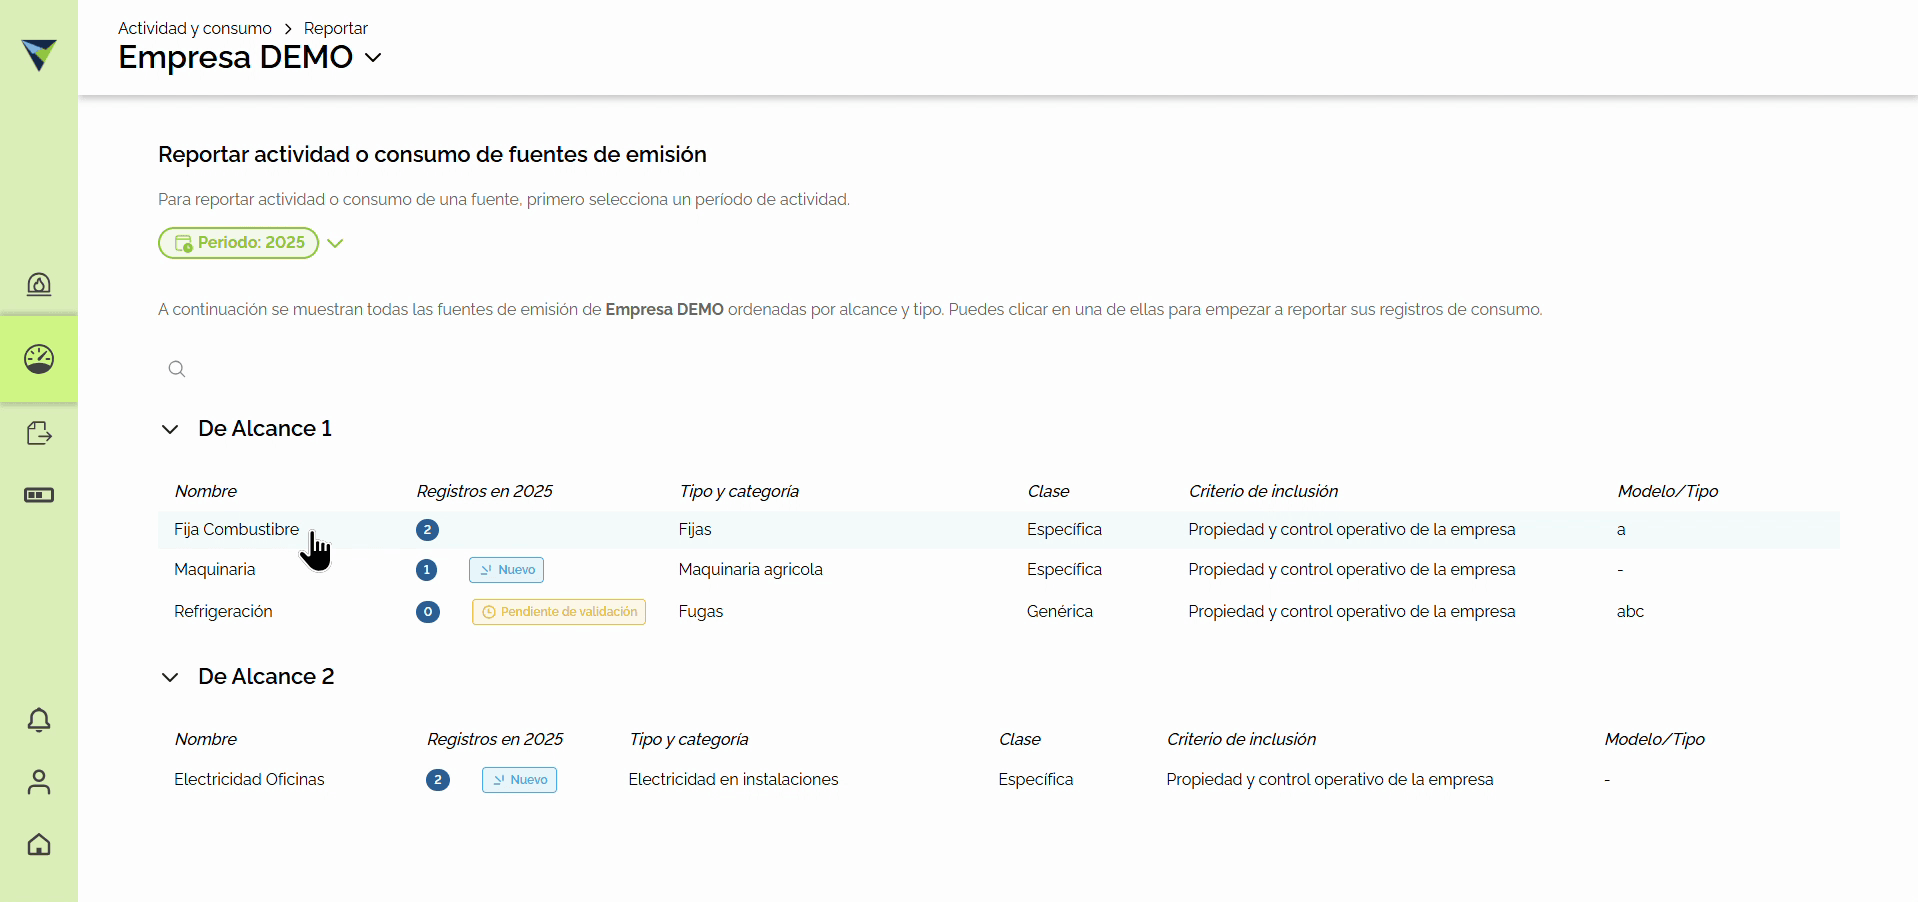Click the Maquinaria agricola cell

(x=751, y=570)
